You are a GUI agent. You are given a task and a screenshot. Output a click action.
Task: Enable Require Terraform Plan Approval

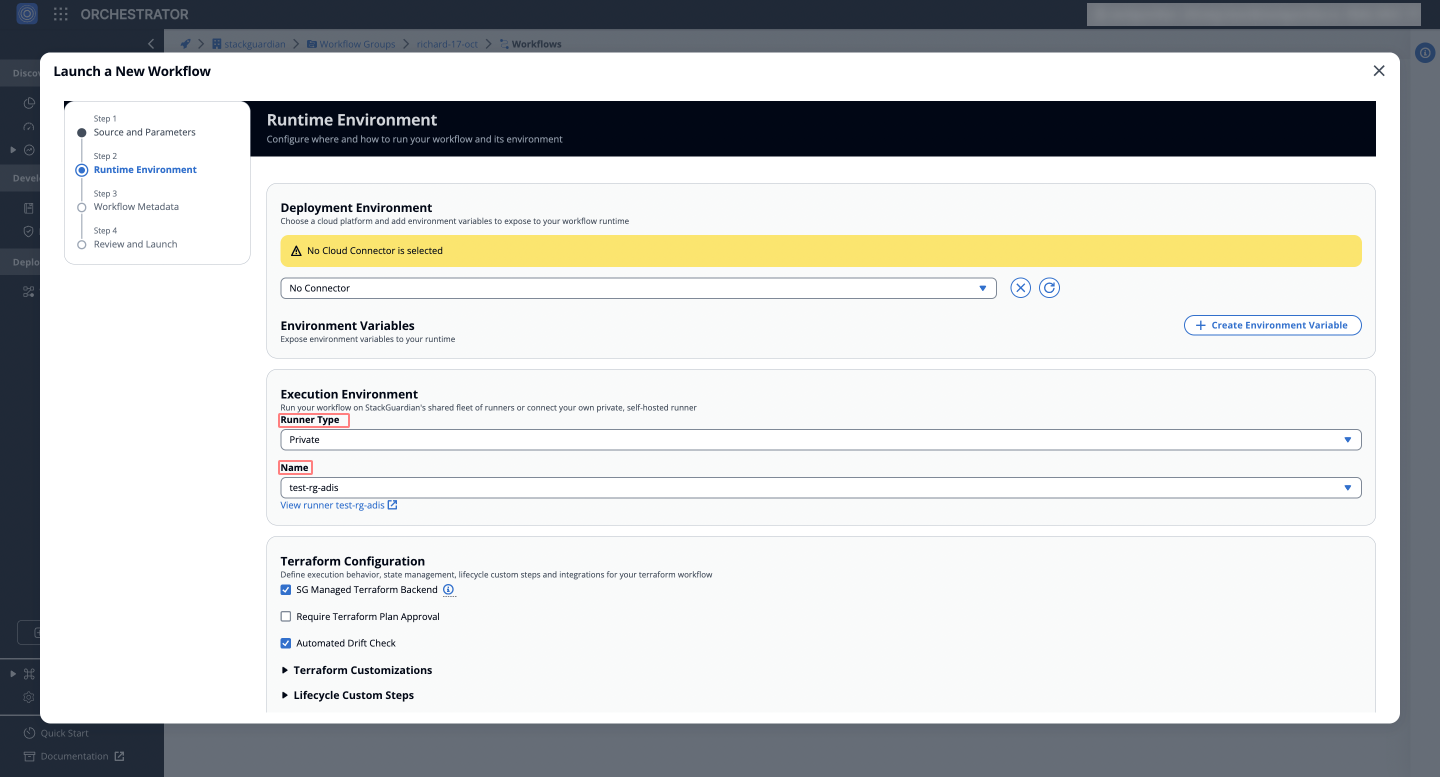click(286, 616)
